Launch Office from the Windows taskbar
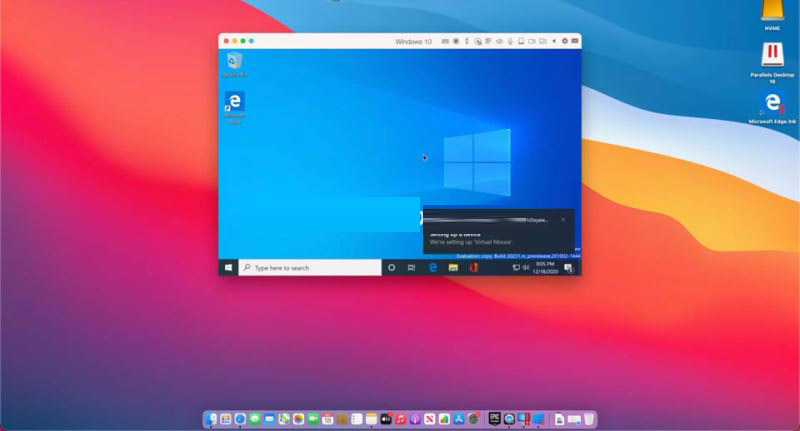Image resolution: width=800 pixels, height=431 pixels. [473, 268]
